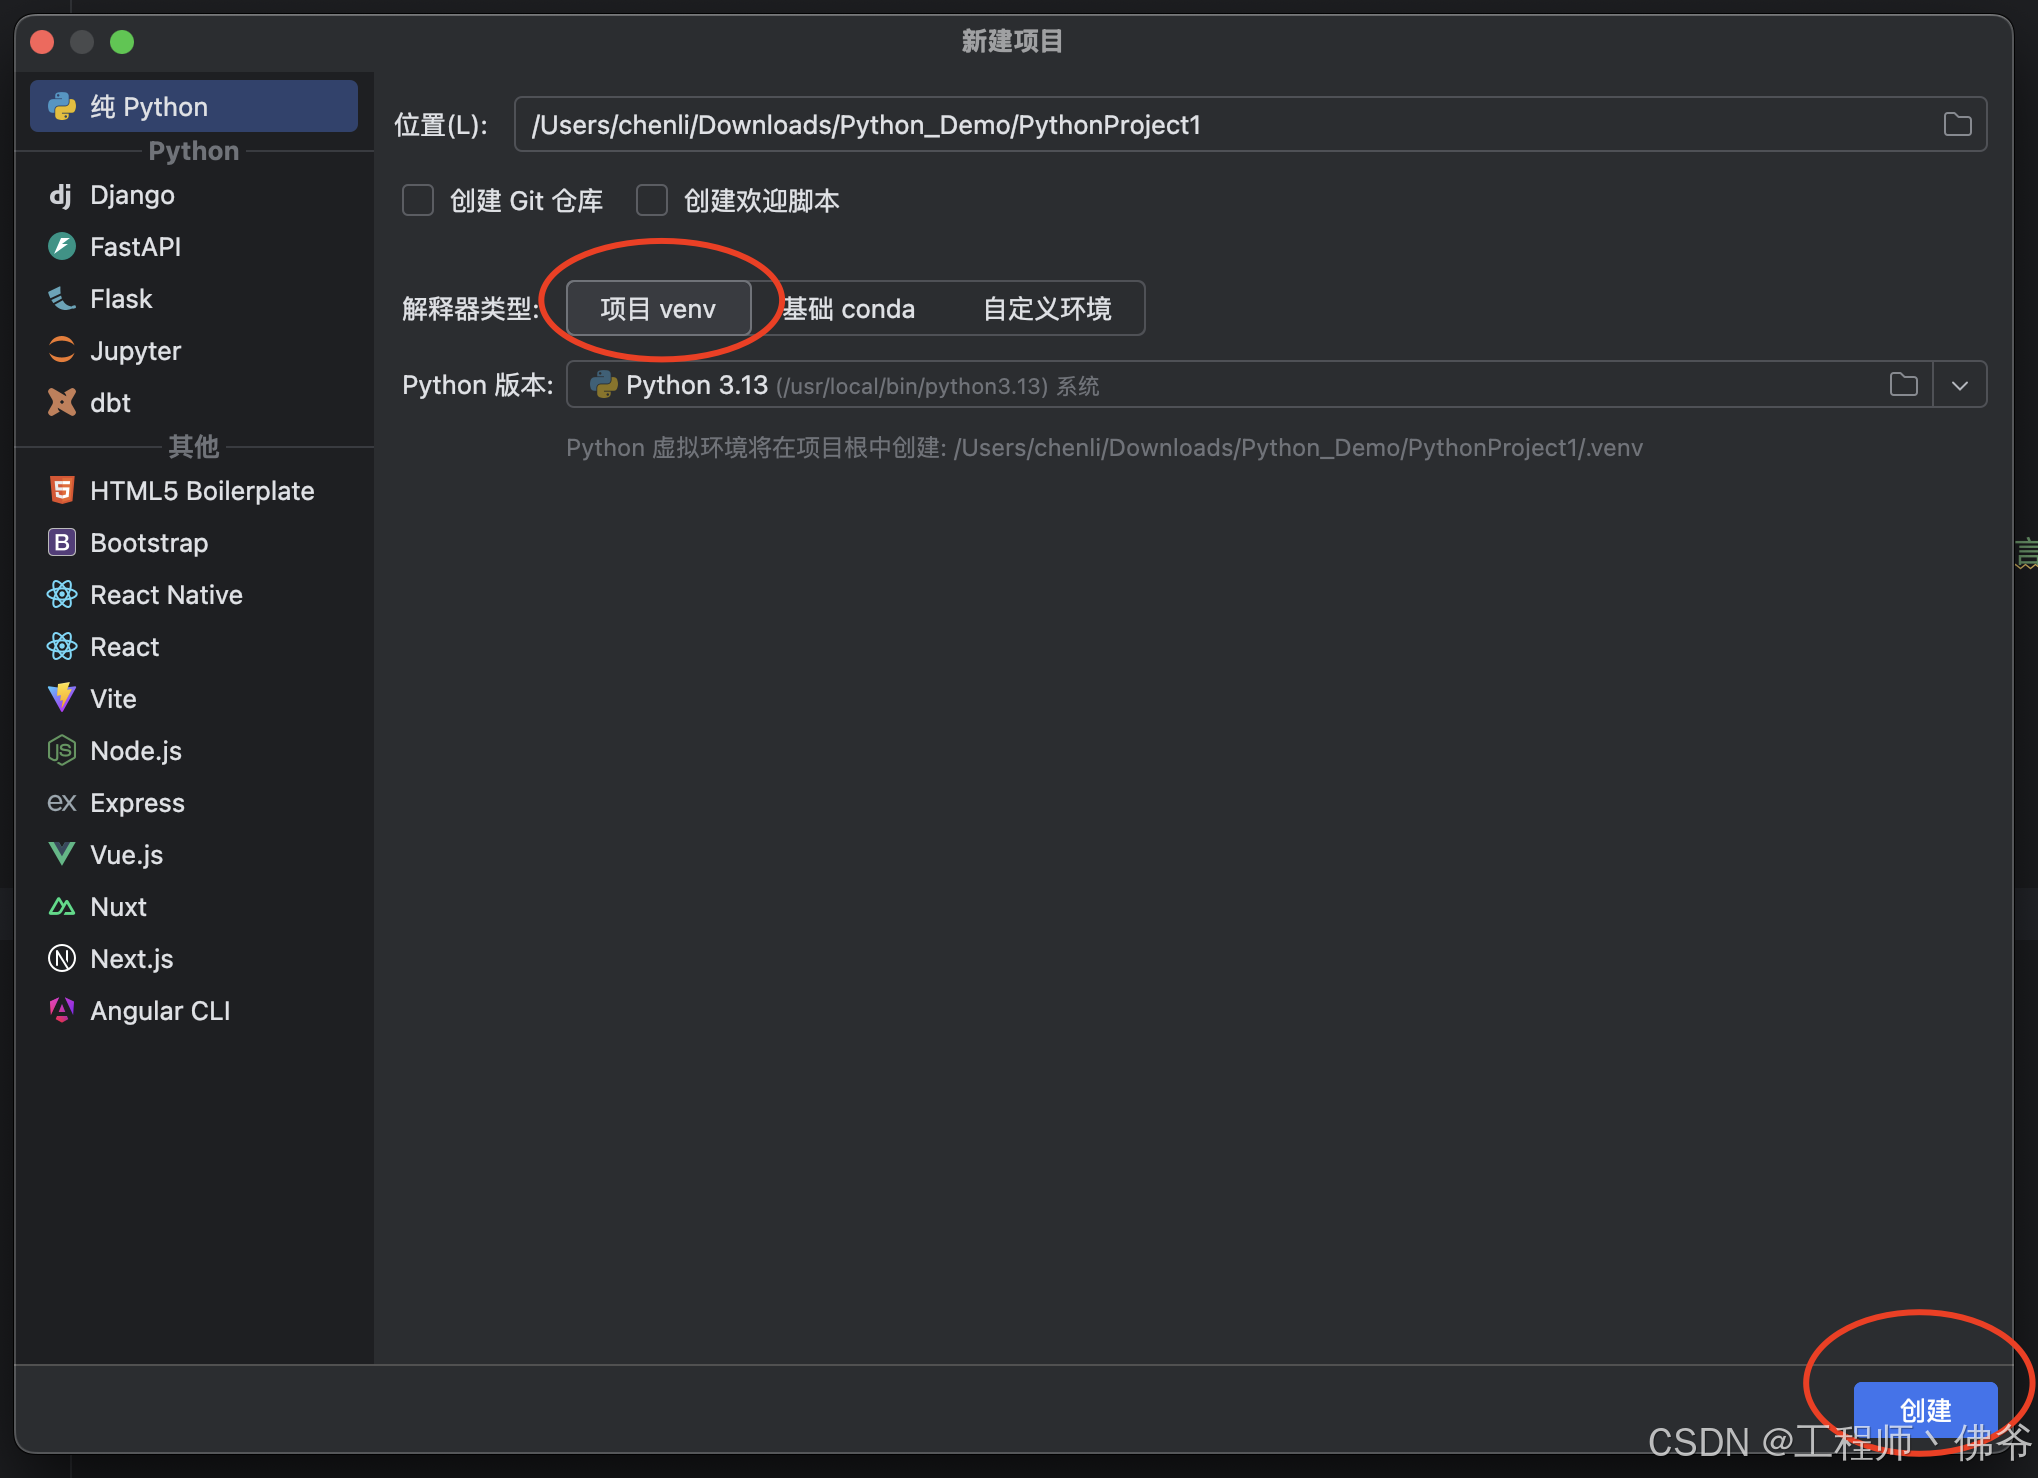The width and height of the screenshot is (2038, 1478).
Task: Switch to 自定义环境 interpreter tab
Action: click(1047, 309)
